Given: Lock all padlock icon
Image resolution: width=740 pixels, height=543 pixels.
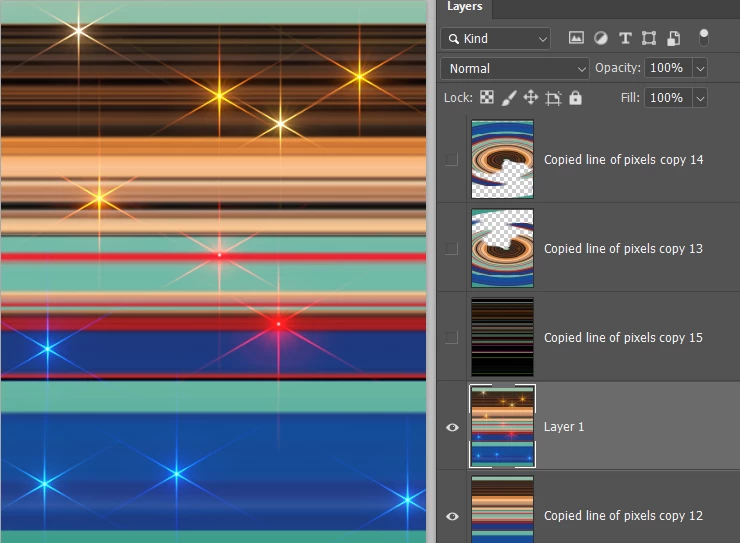Looking at the screenshot, I should (575, 98).
